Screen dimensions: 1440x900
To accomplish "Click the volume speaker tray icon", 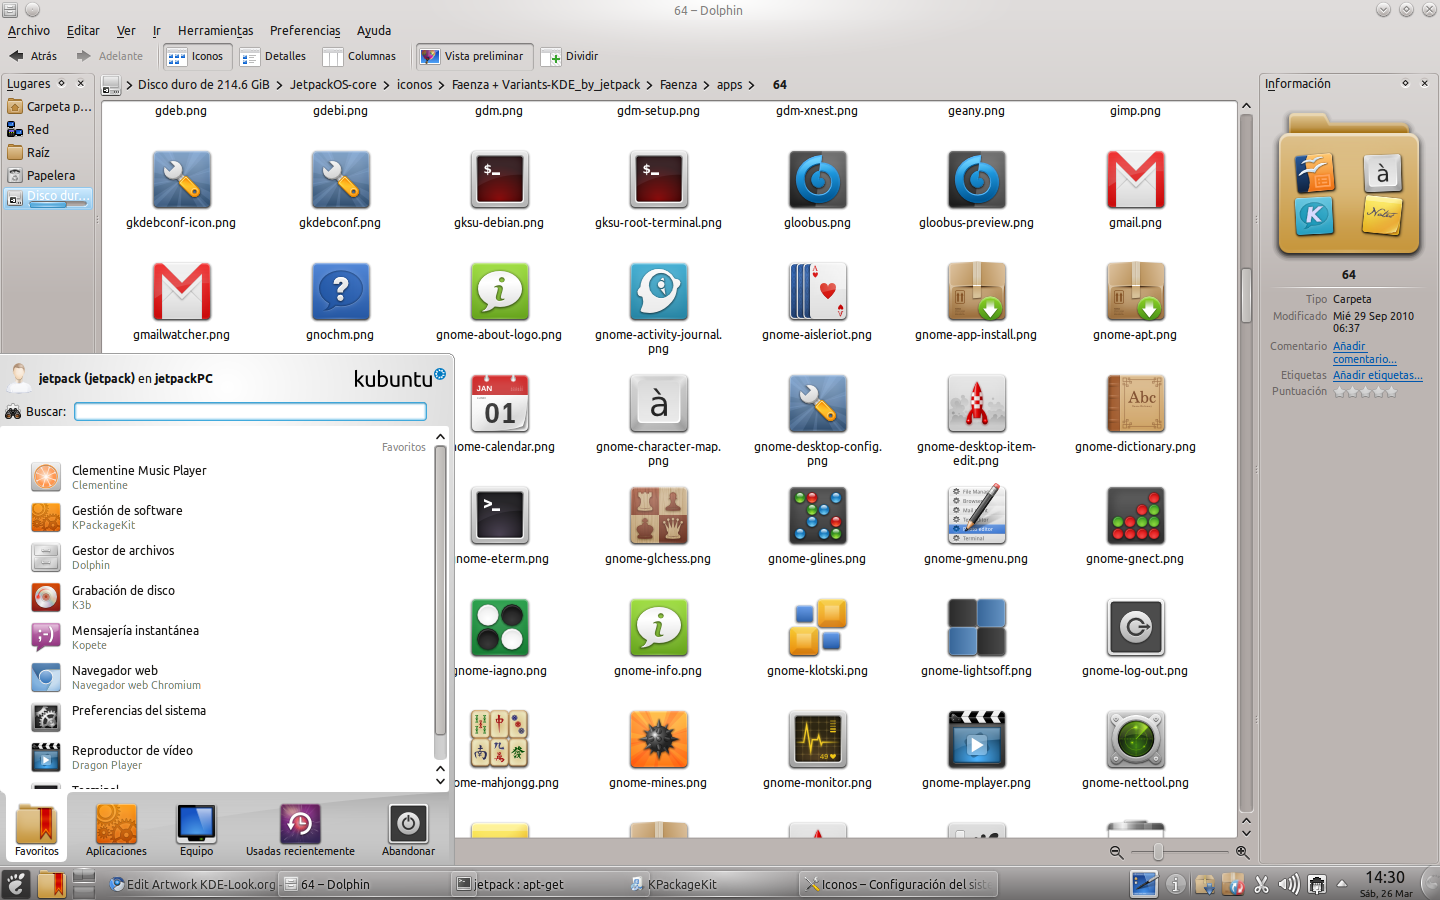I will [1289, 884].
